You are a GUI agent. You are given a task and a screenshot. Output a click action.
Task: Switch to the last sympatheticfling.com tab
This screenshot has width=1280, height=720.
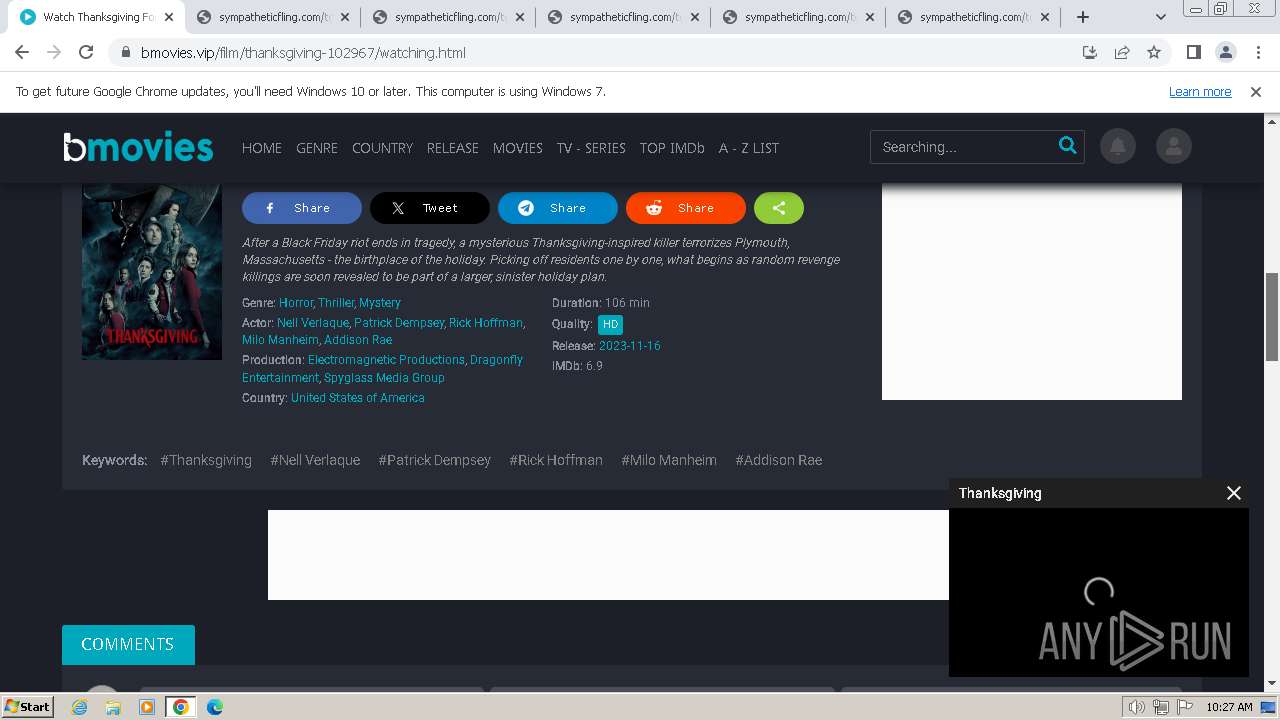point(972,17)
